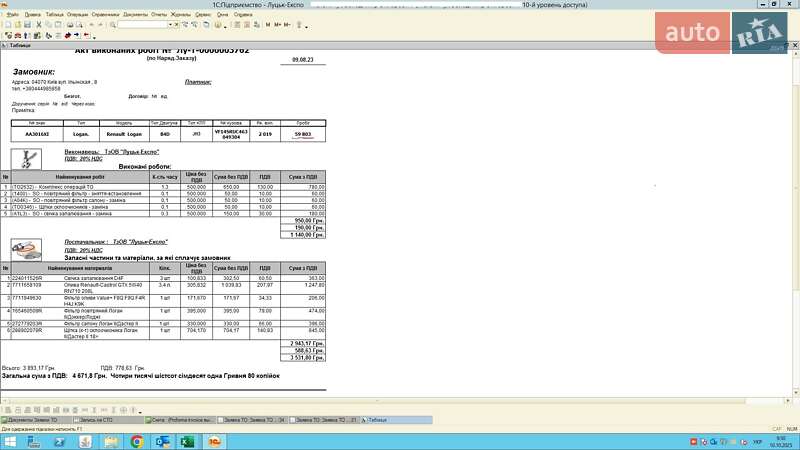Open Excel from the taskbar
This screenshot has height=450, width=800.
point(186,441)
